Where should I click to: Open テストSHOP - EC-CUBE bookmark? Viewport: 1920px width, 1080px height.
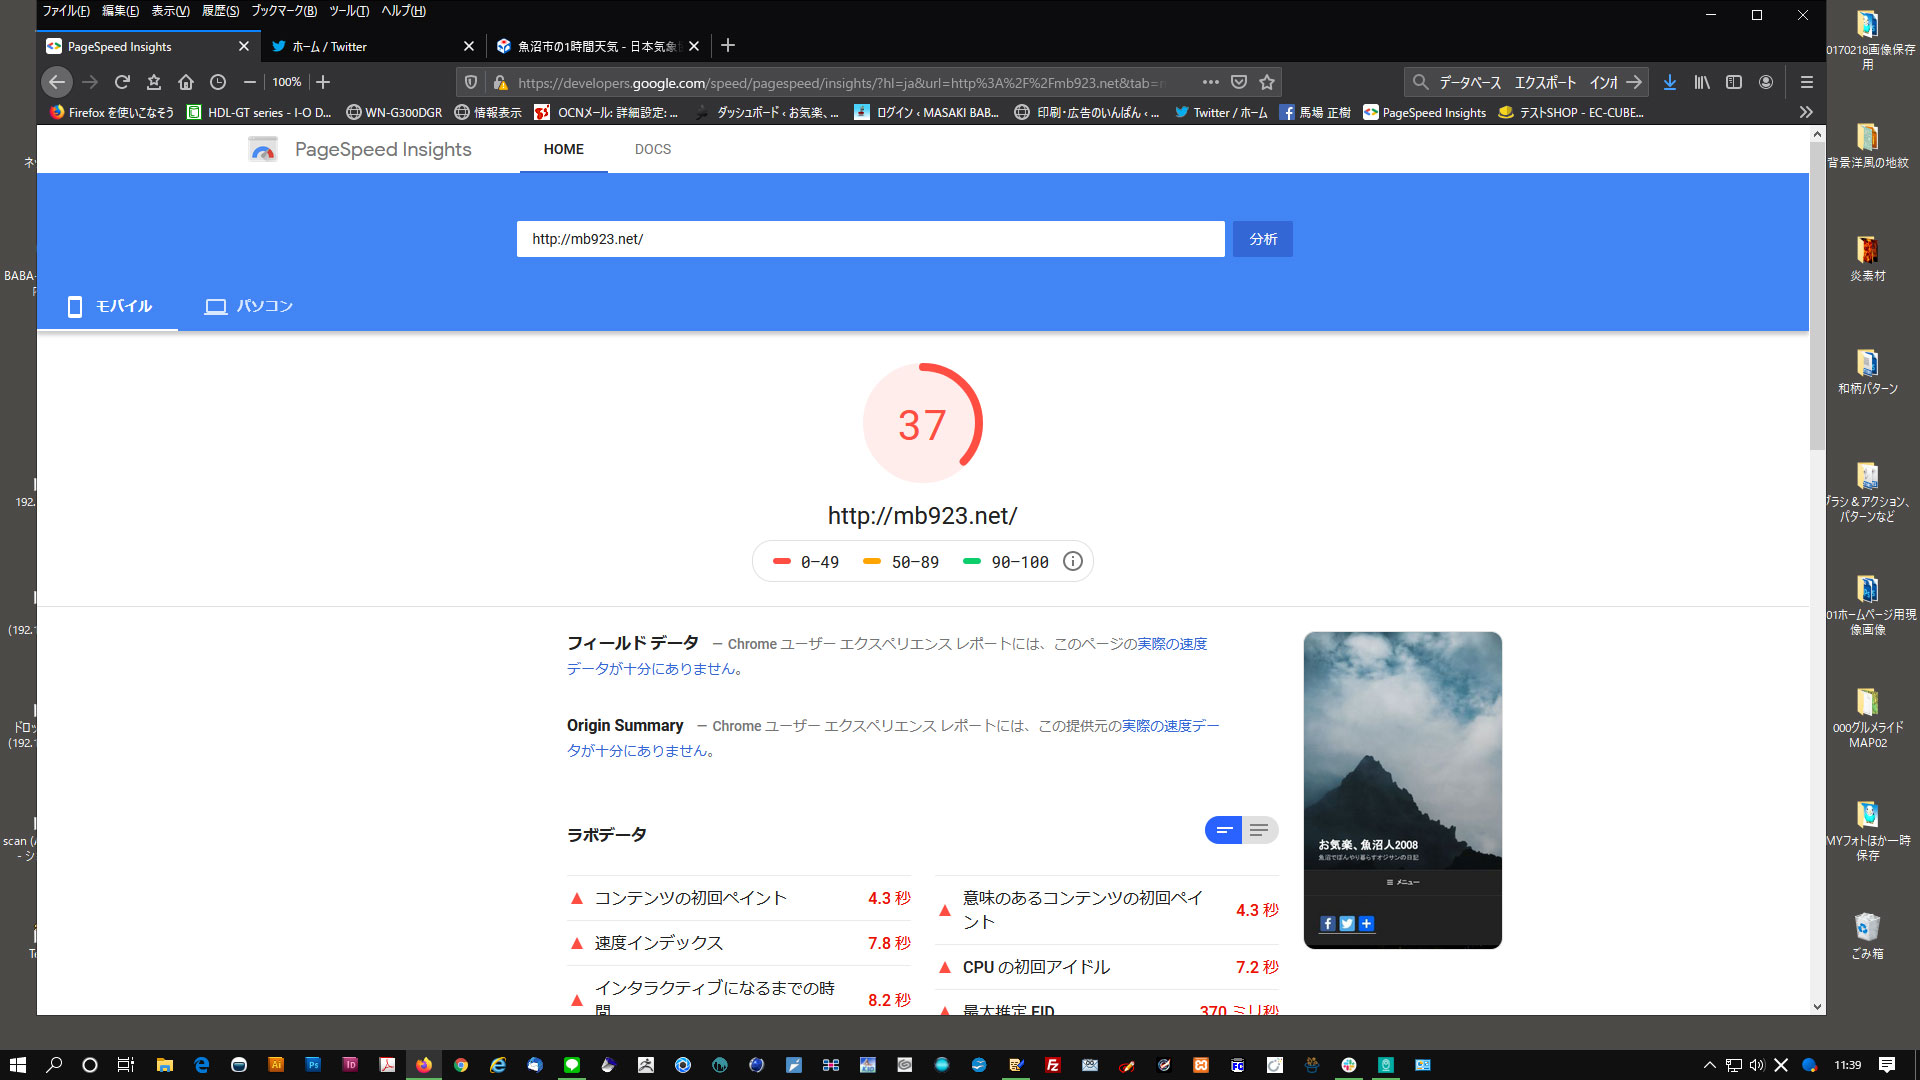[x=1572, y=112]
